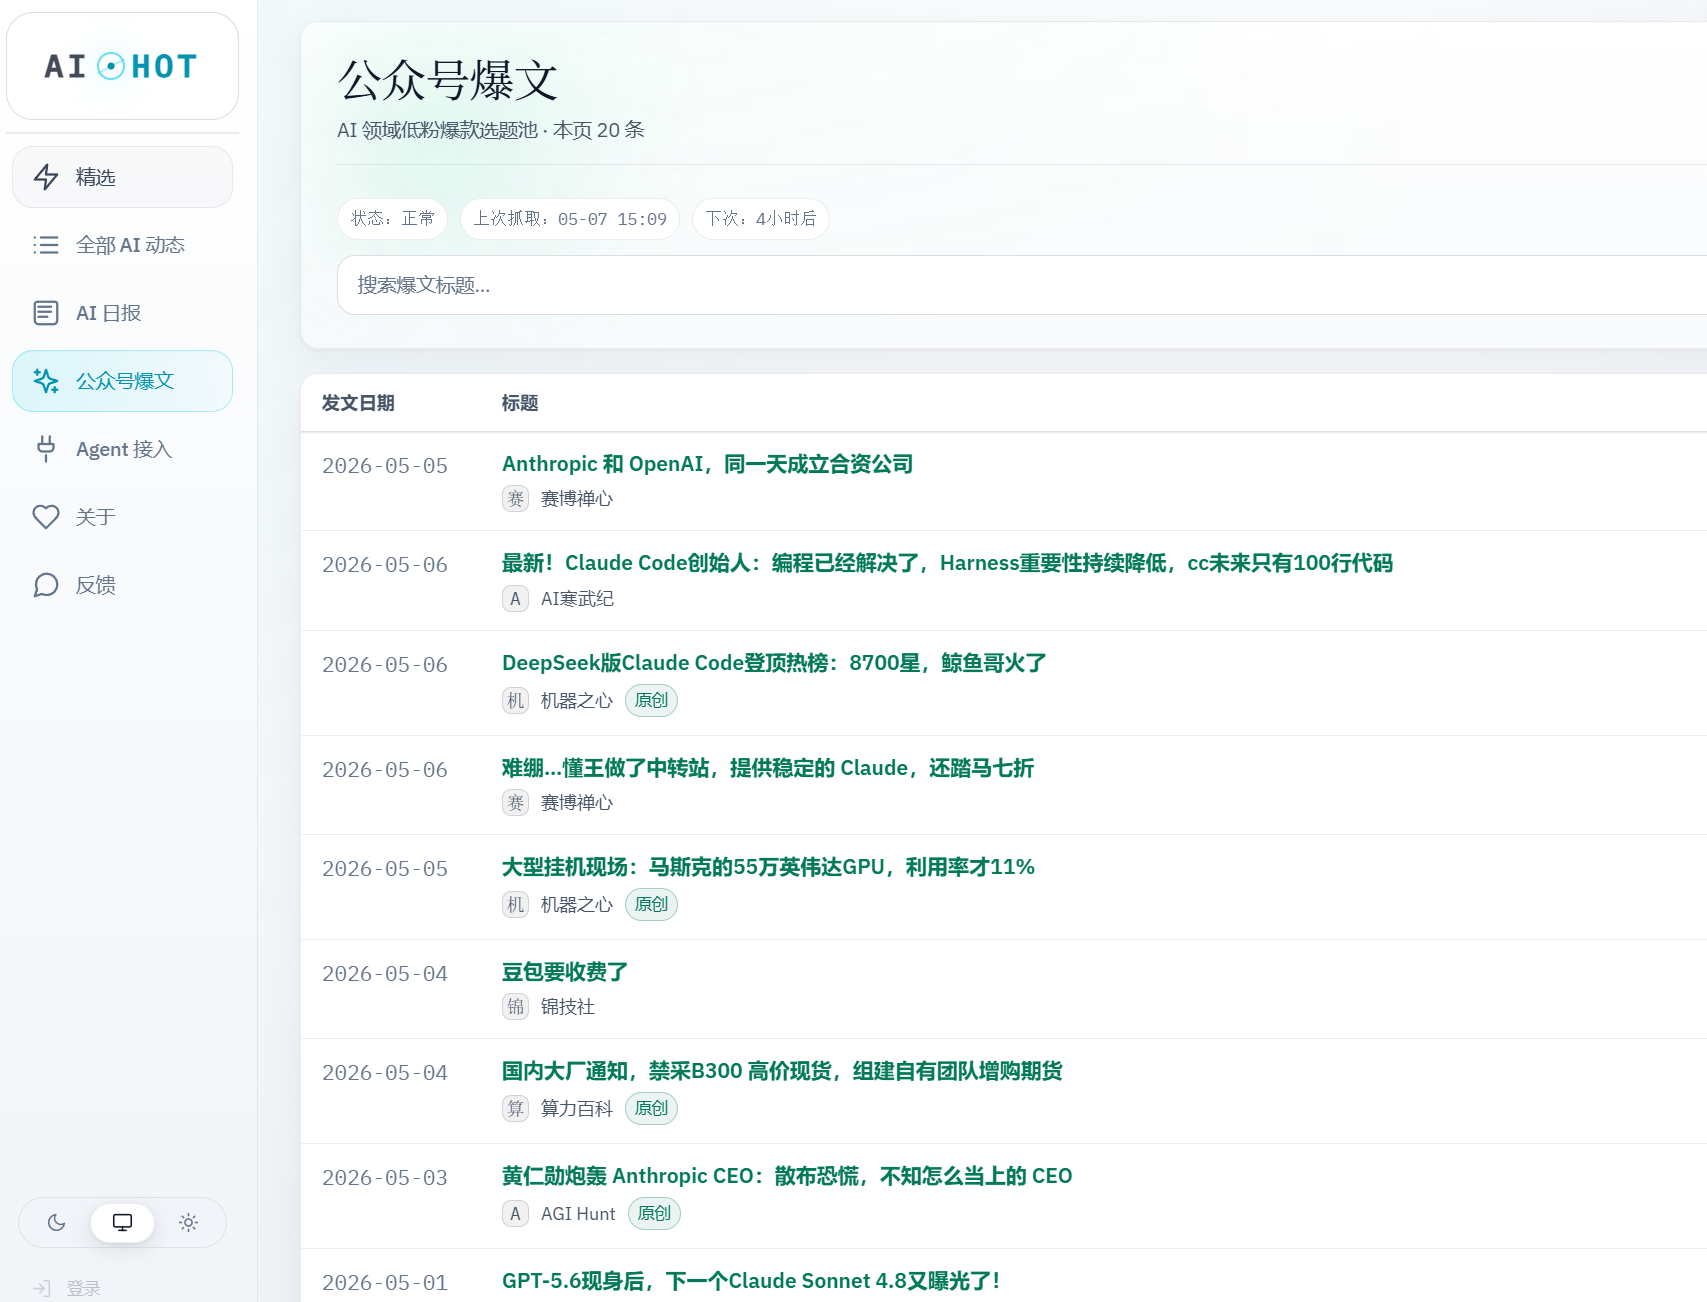Viewport: 1707px width, 1302px height.
Task: Click 赛博禅心 under Anthropic 和 OpenAI article
Action: click(x=577, y=498)
